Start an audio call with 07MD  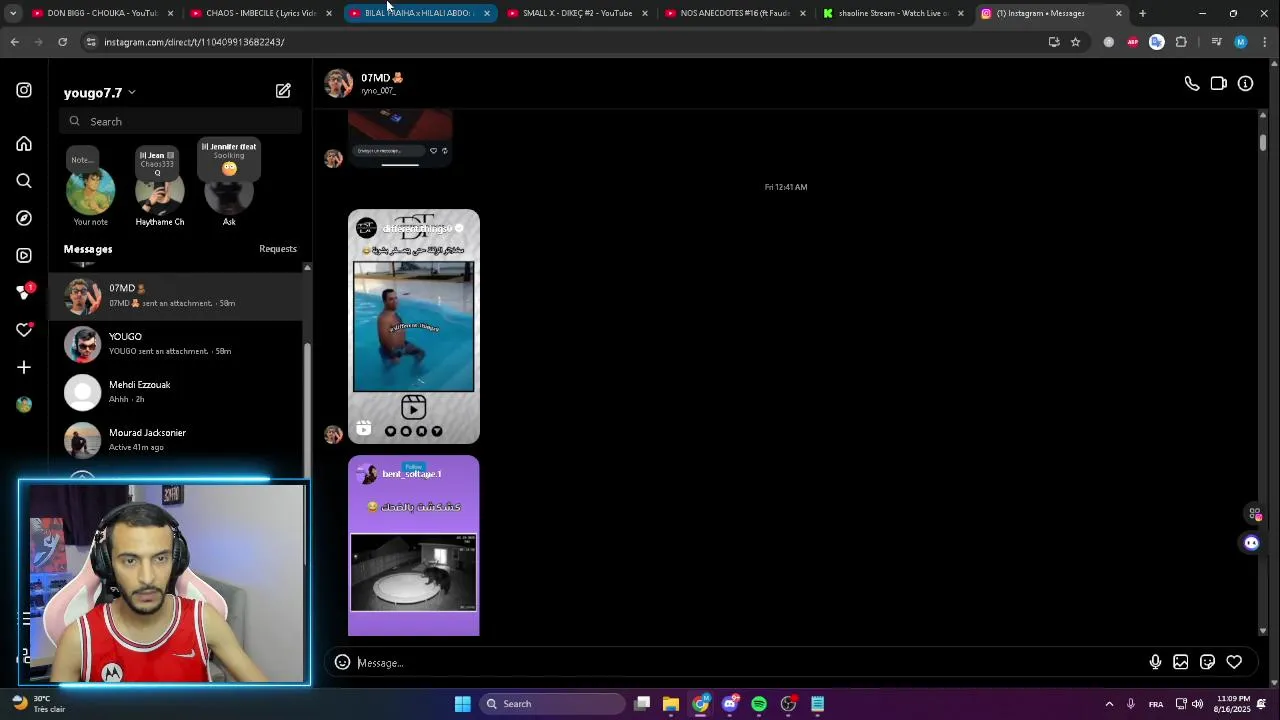coord(1192,84)
